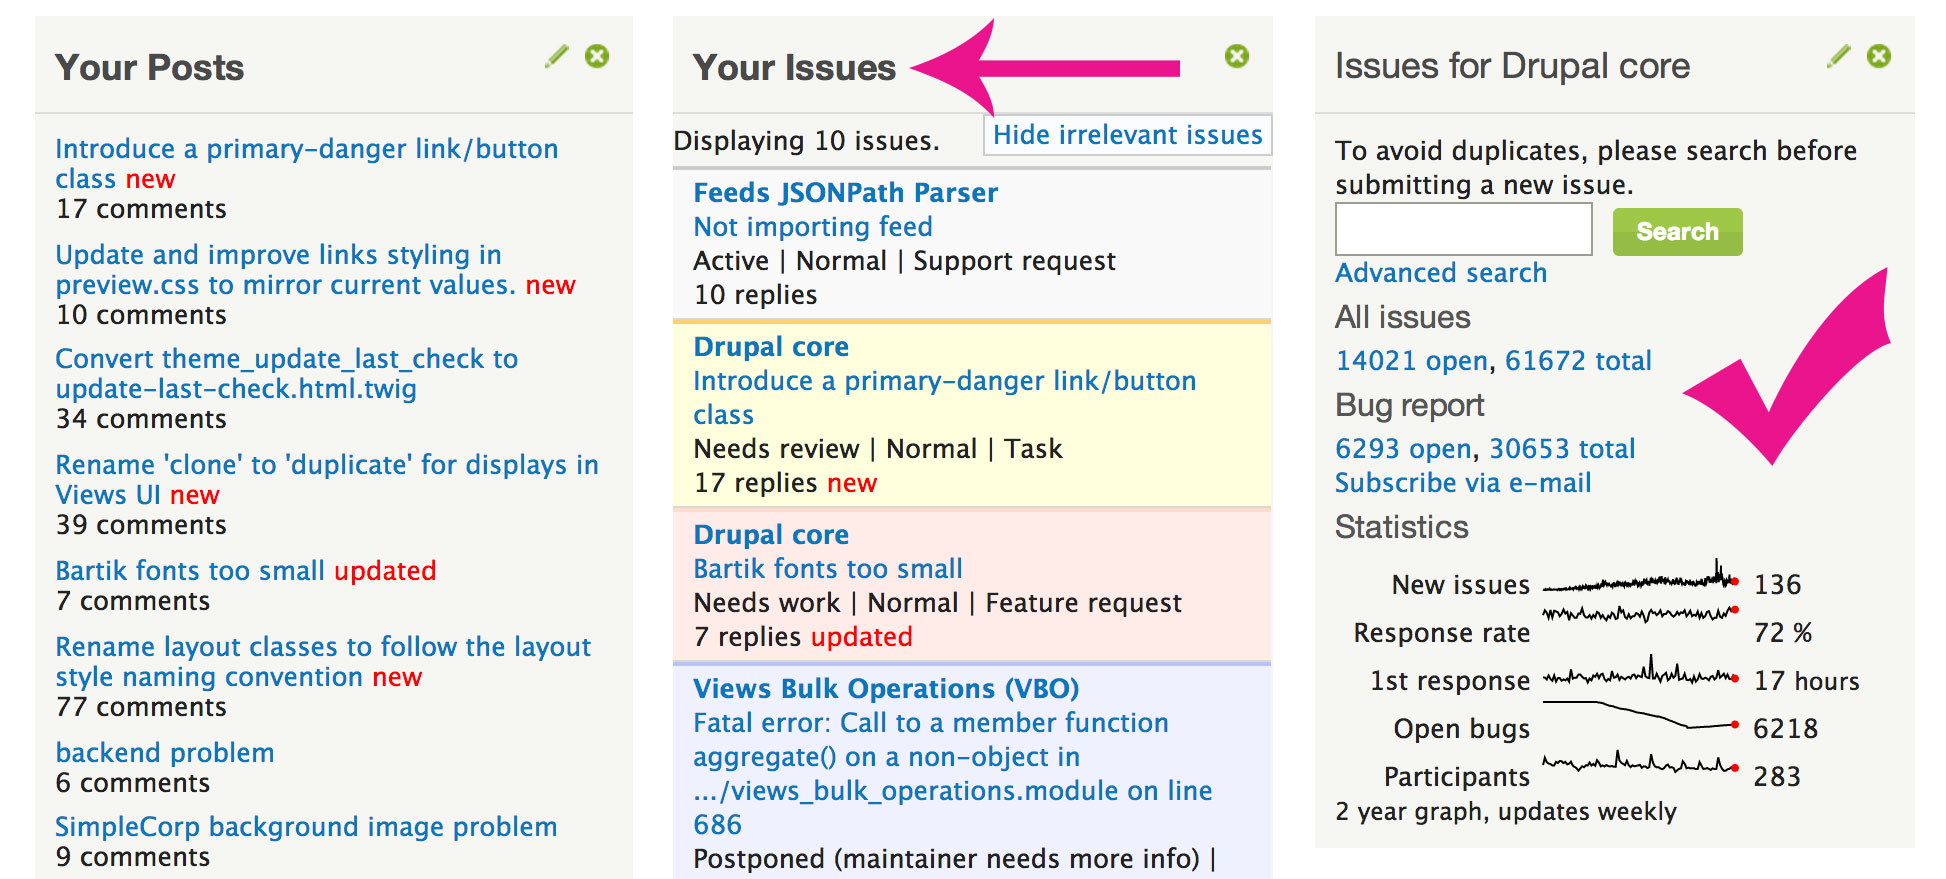
Task: Open '61672 total' all issues link
Action: (x=1578, y=361)
